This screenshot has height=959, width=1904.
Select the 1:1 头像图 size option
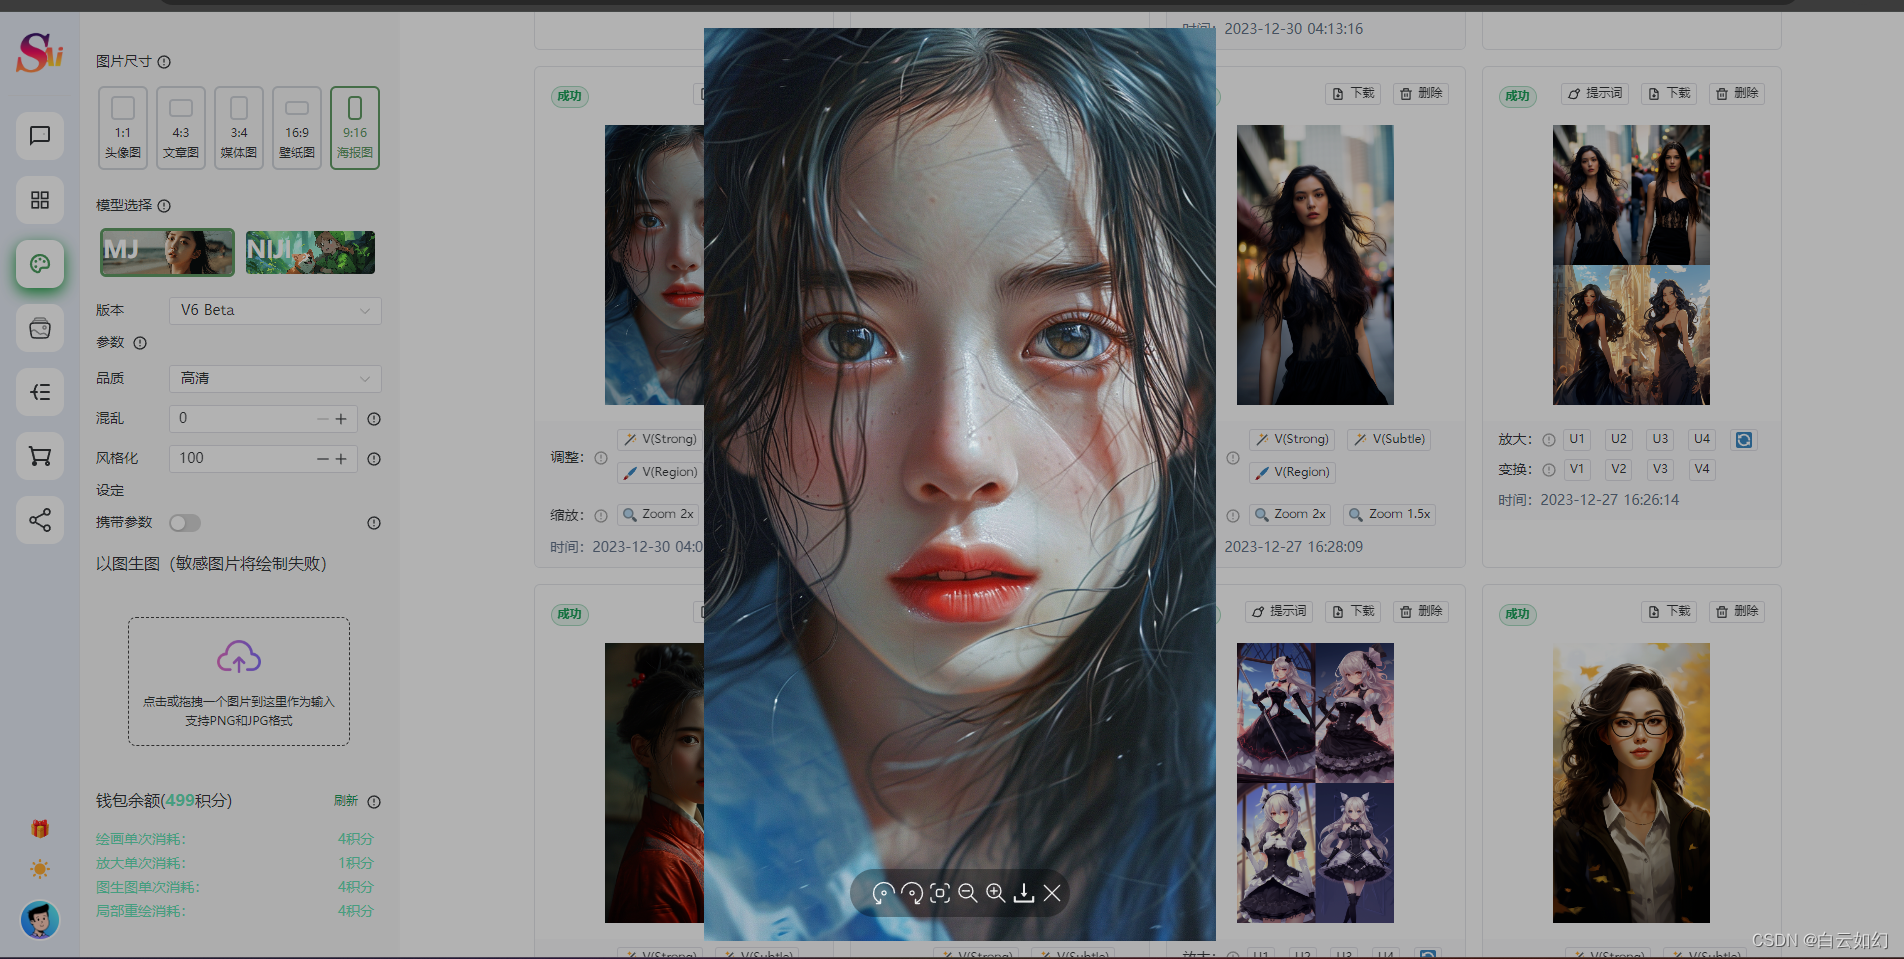click(123, 128)
